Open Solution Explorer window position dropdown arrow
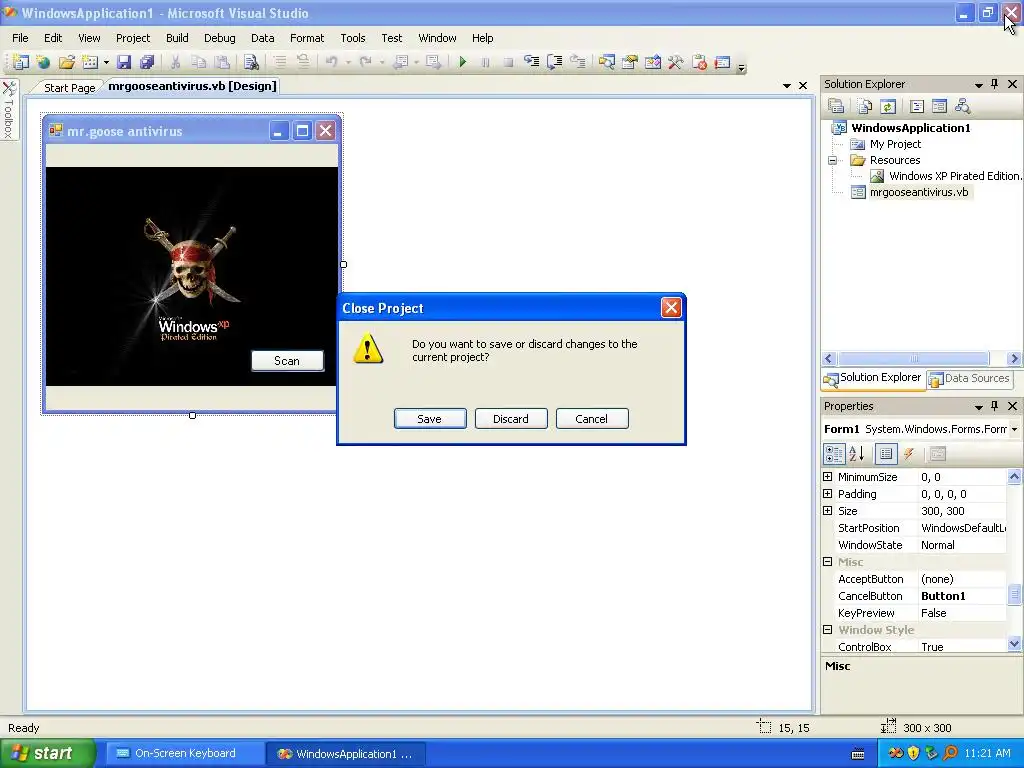 pos(978,84)
